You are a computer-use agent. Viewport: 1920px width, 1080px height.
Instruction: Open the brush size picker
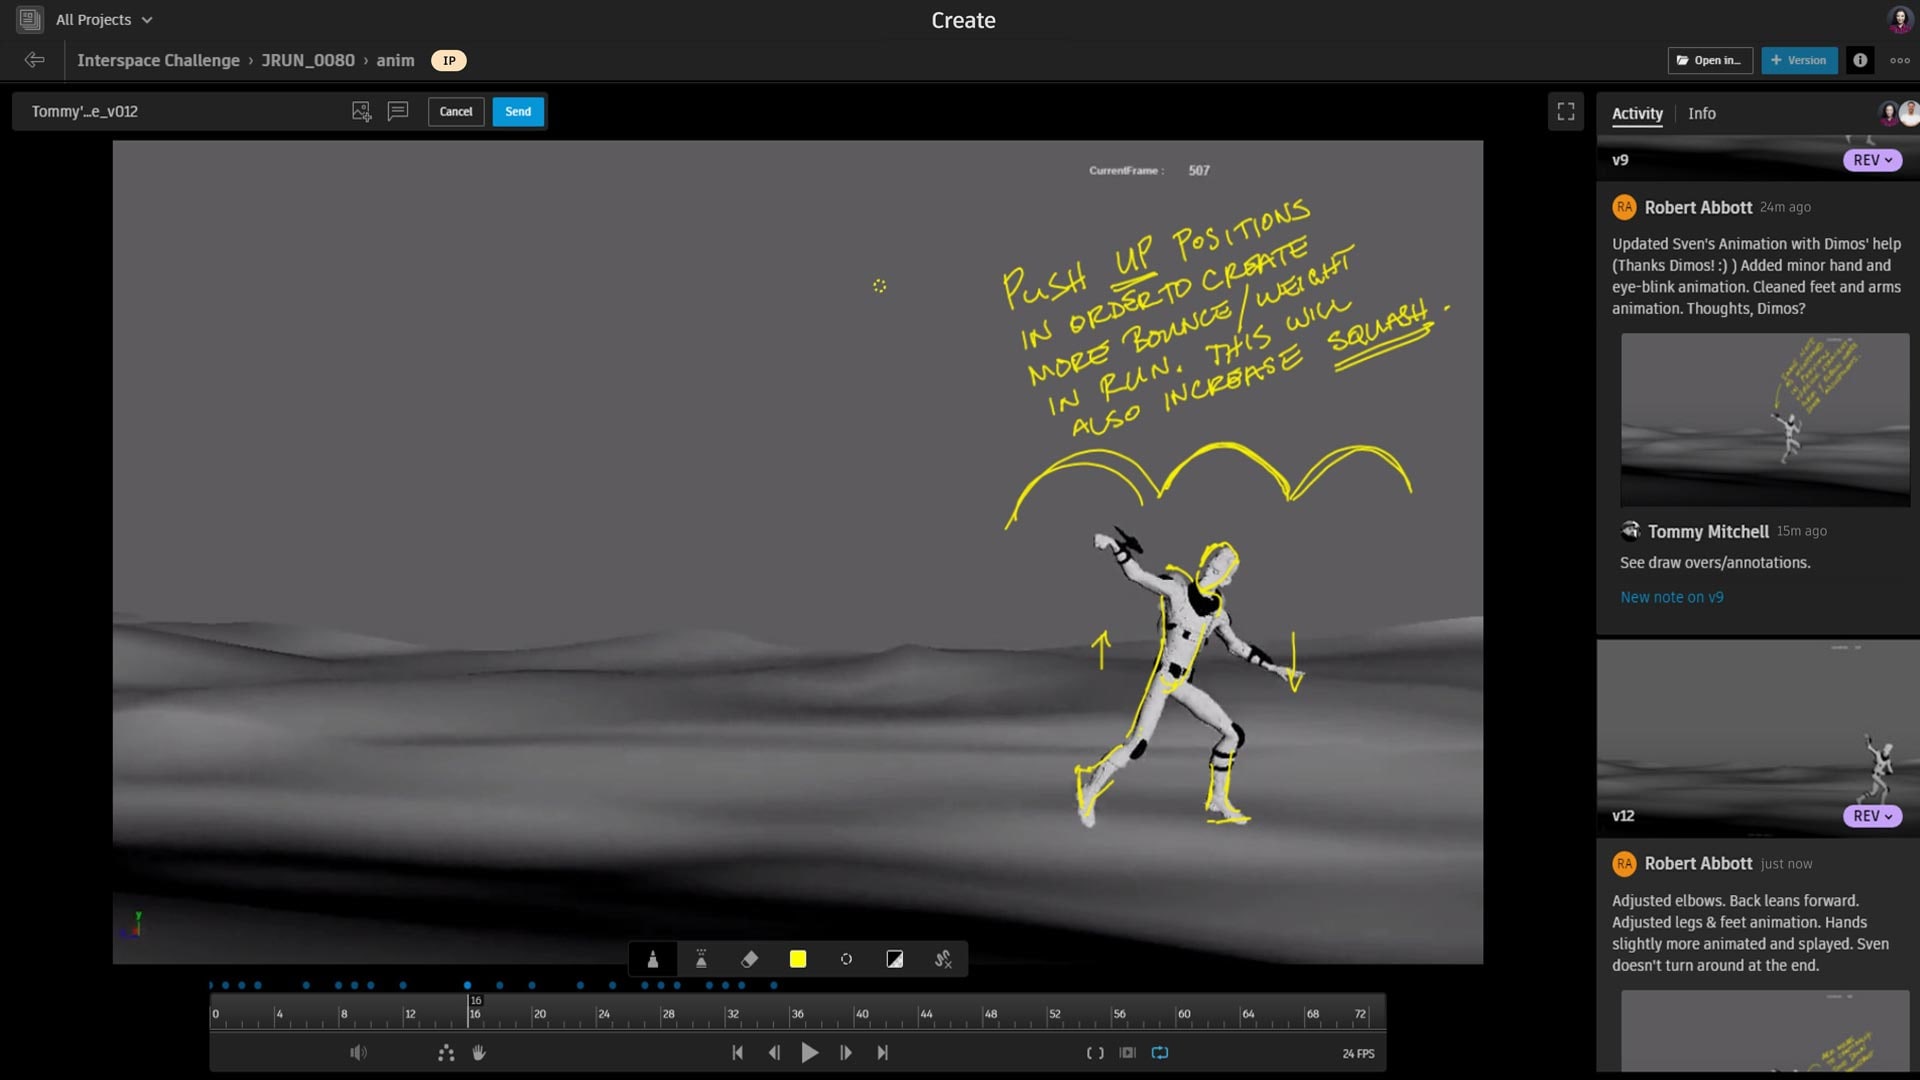pos(846,960)
